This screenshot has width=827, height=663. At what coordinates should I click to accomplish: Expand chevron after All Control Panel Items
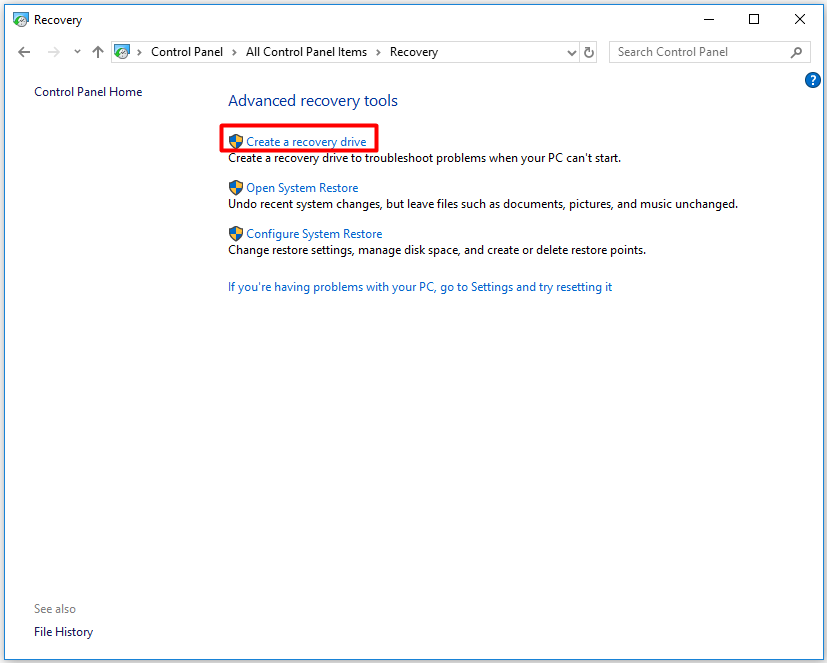(379, 52)
